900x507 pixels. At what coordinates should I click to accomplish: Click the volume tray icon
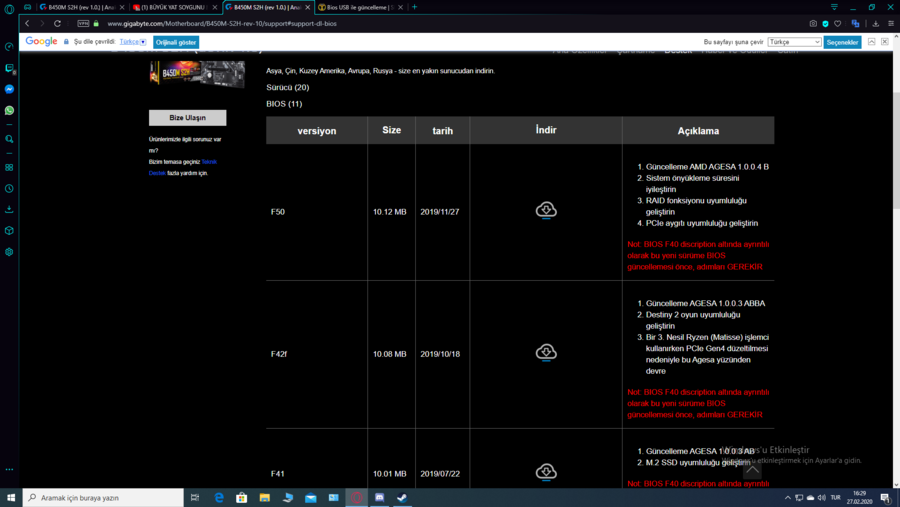tap(822, 498)
